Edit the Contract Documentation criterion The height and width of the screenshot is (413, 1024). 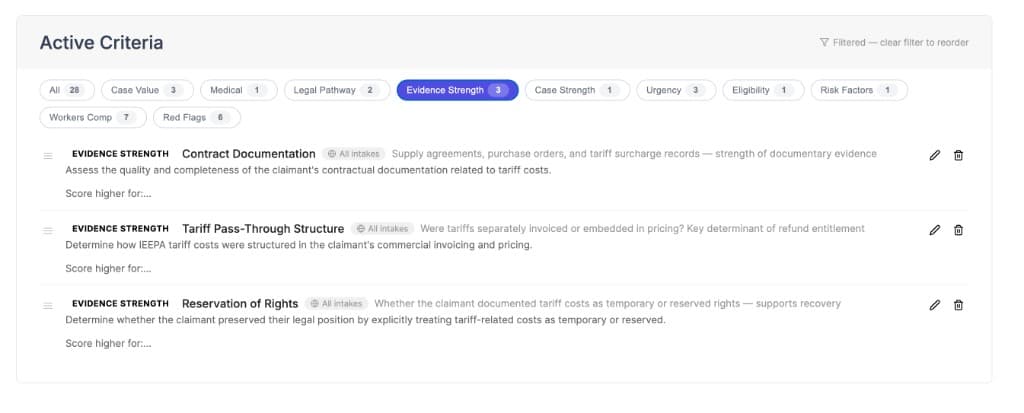tap(934, 155)
